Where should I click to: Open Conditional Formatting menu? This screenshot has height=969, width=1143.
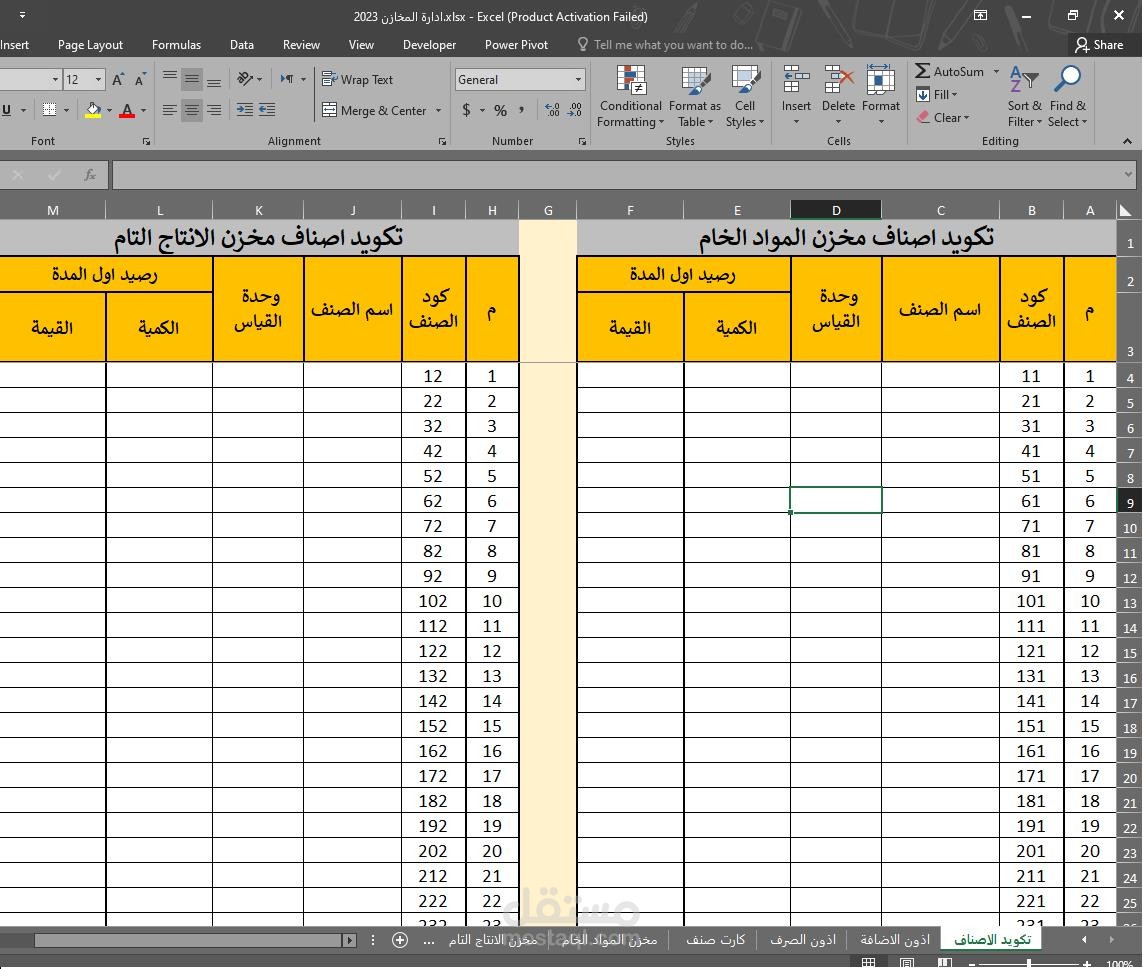point(631,96)
